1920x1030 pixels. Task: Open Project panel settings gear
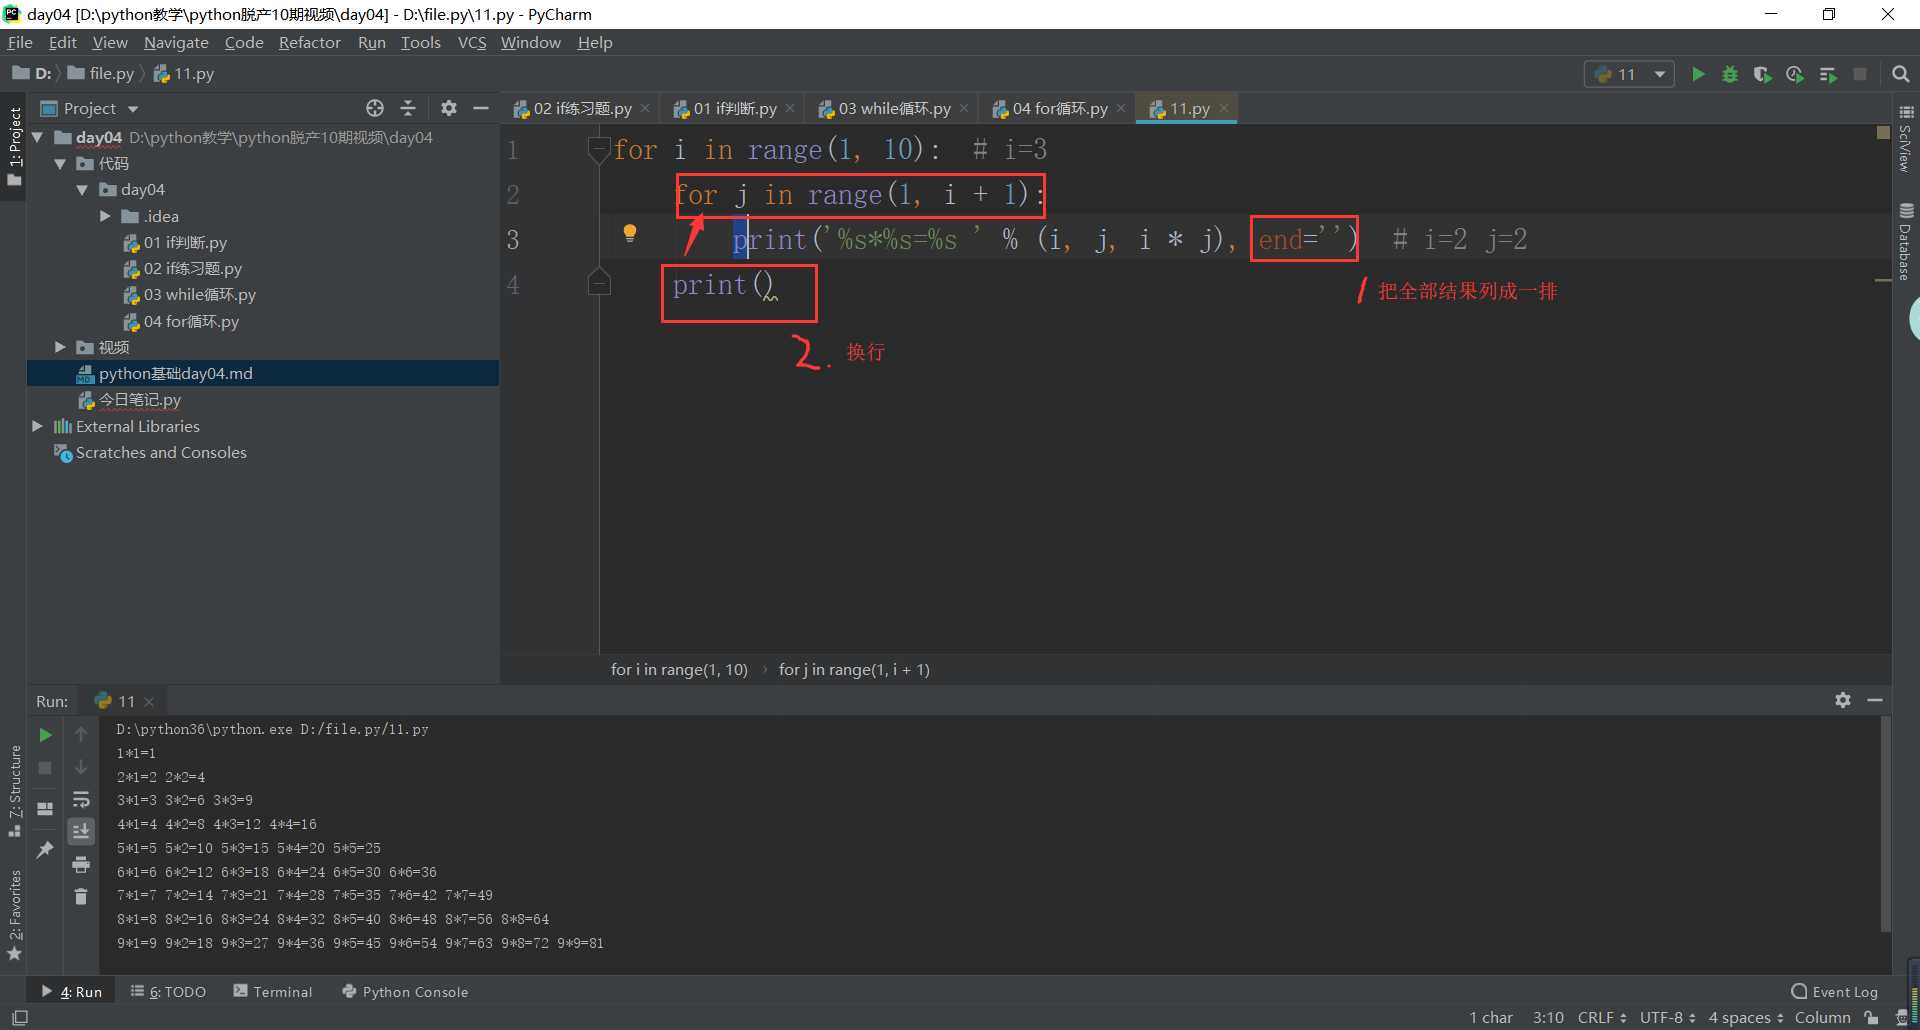pyautogui.click(x=449, y=108)
